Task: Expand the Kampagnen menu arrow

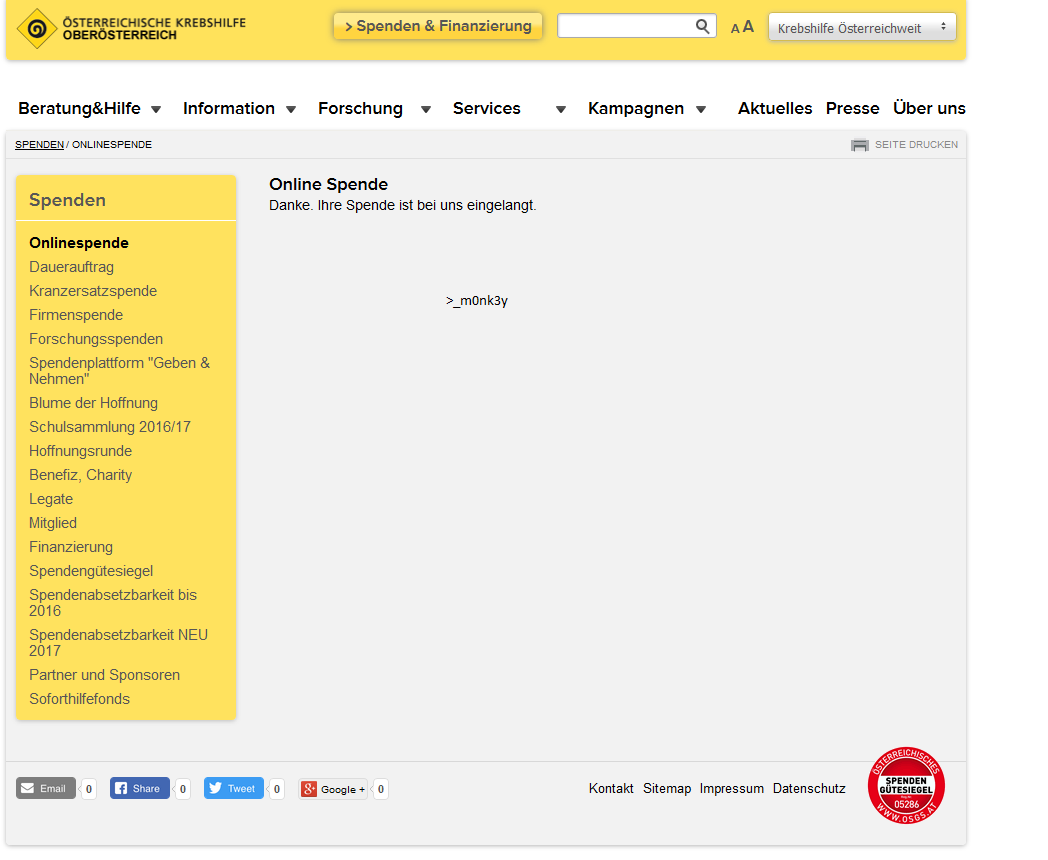Action: tap(700, 110)
